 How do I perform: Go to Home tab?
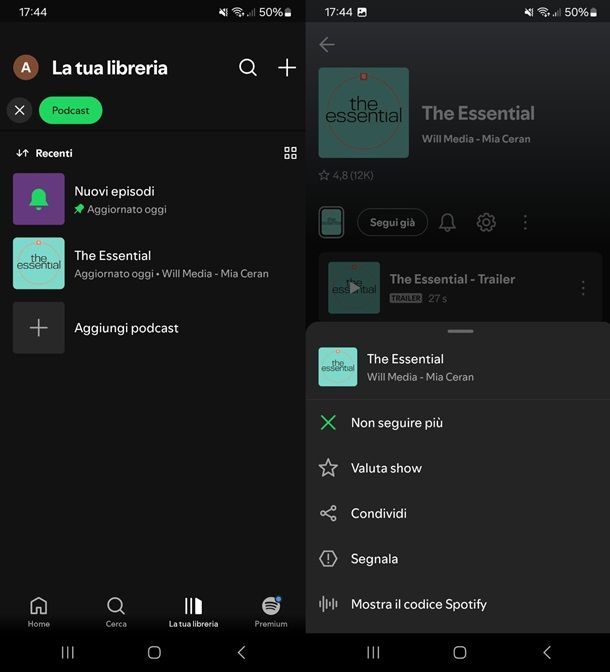click(x=39, y=612)
